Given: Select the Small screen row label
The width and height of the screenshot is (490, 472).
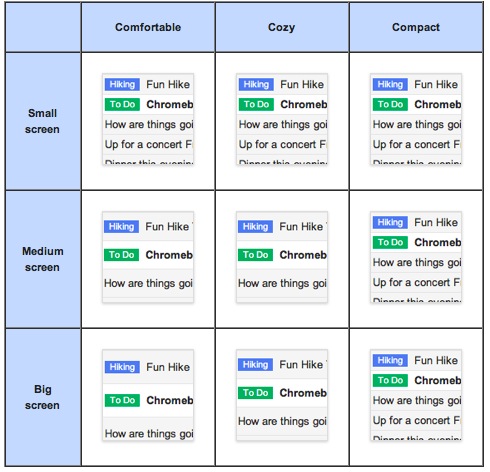Looking at the screenshot, I should click(x=42, y=121).
